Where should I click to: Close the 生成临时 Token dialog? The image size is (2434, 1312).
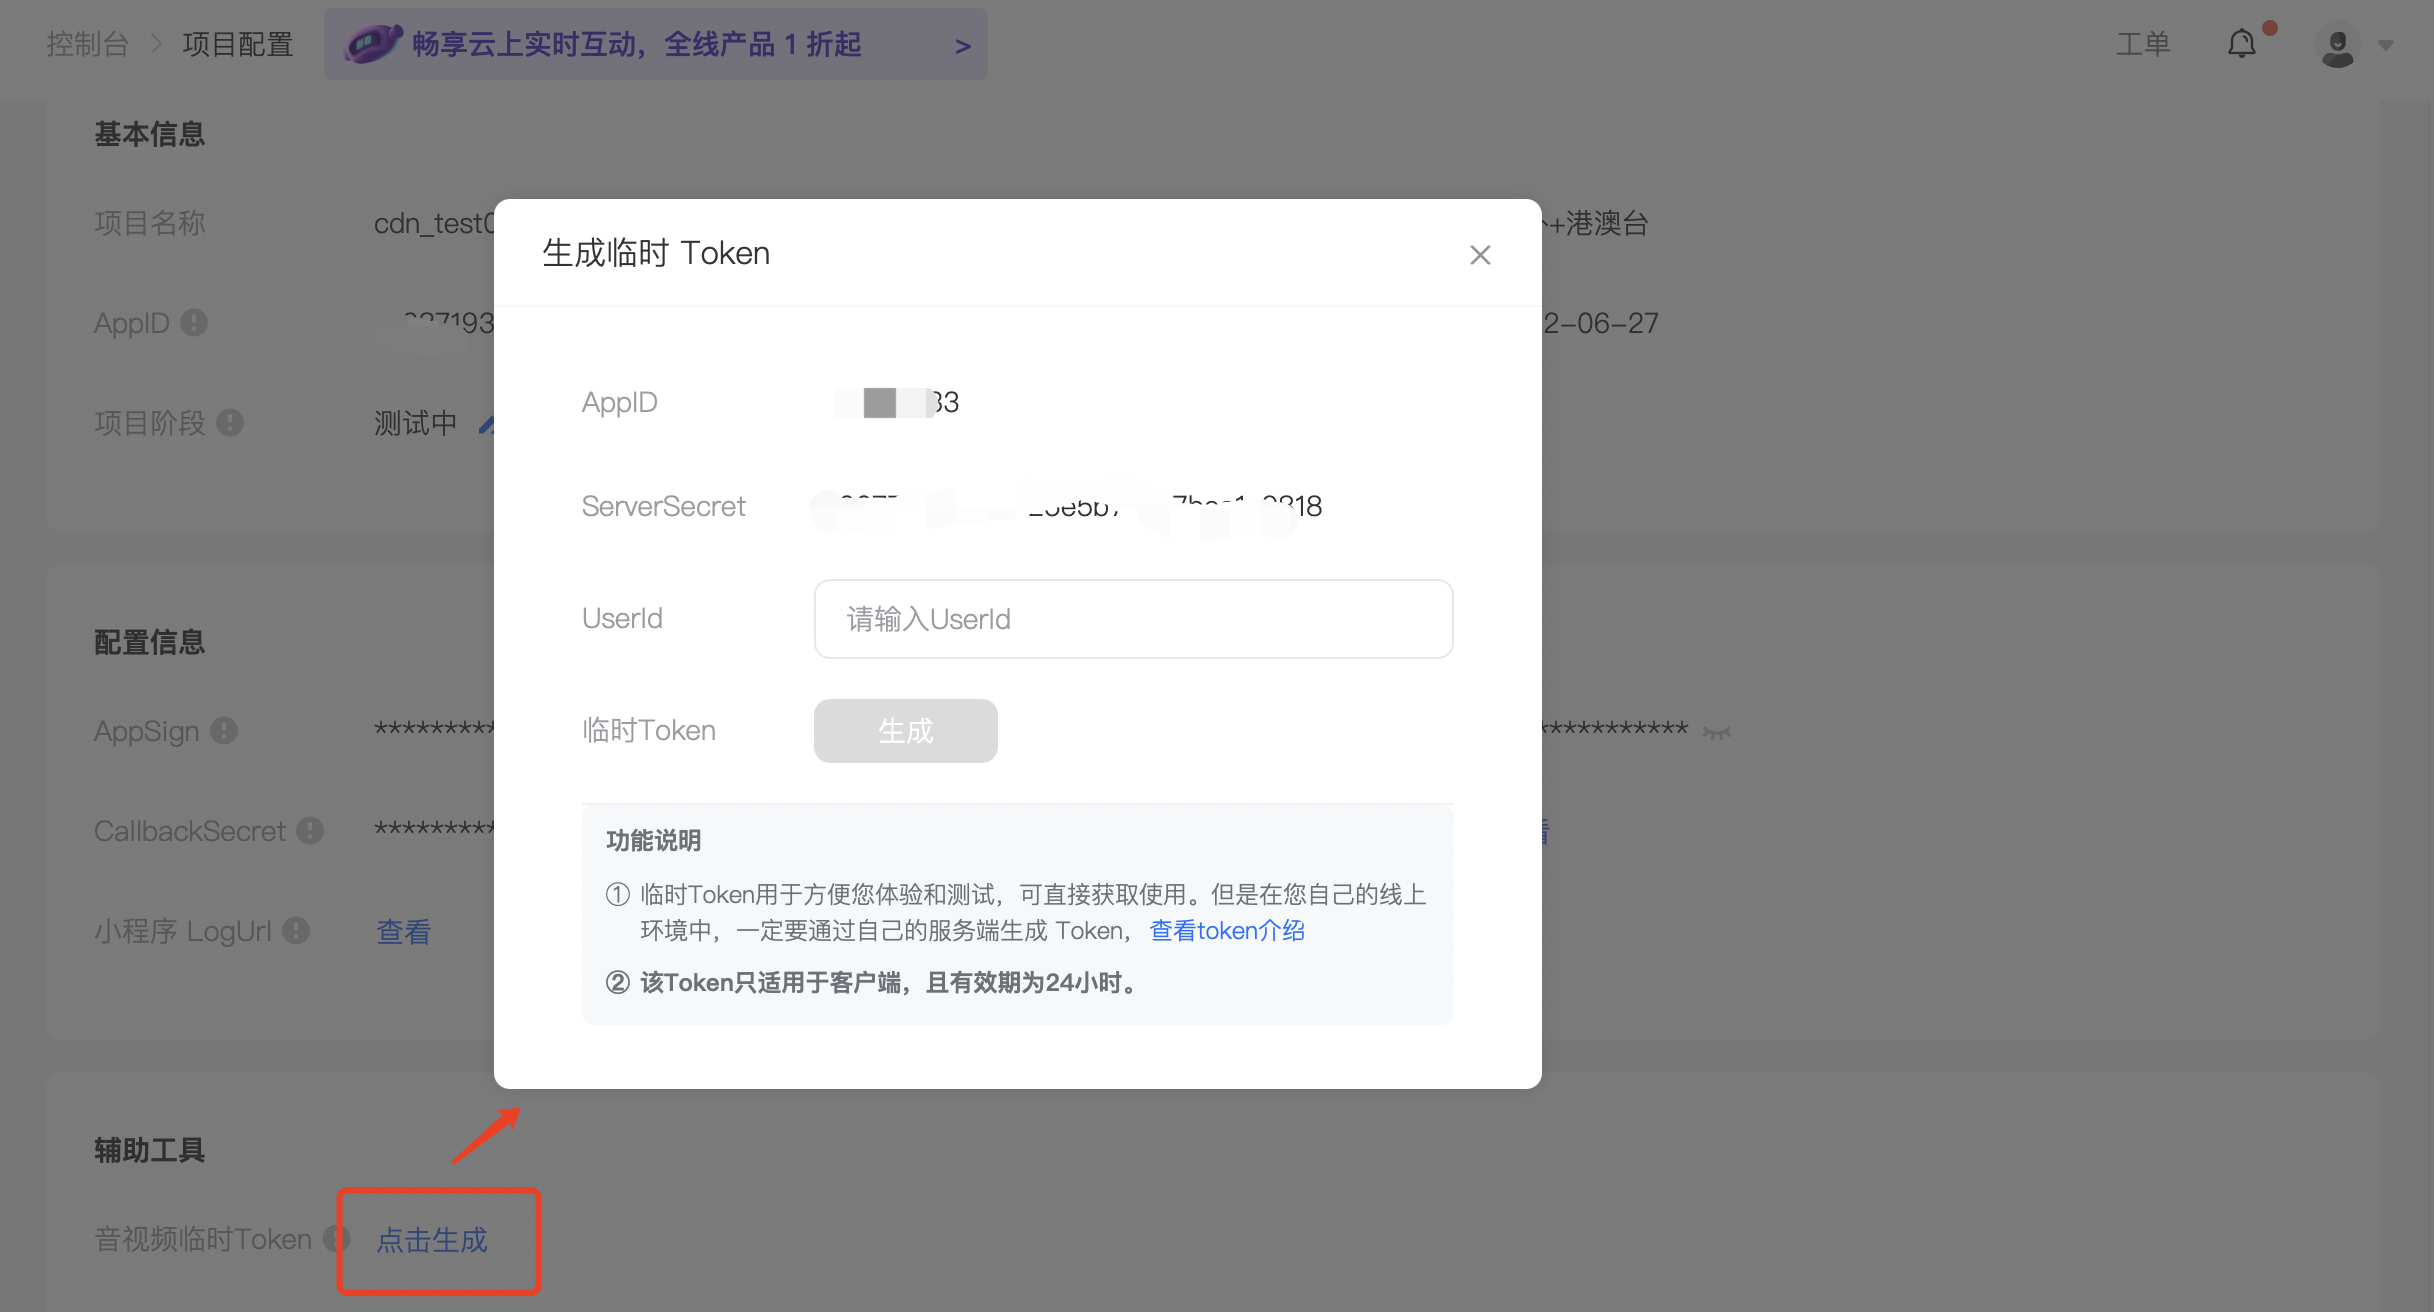click(x=1480, y=255)
